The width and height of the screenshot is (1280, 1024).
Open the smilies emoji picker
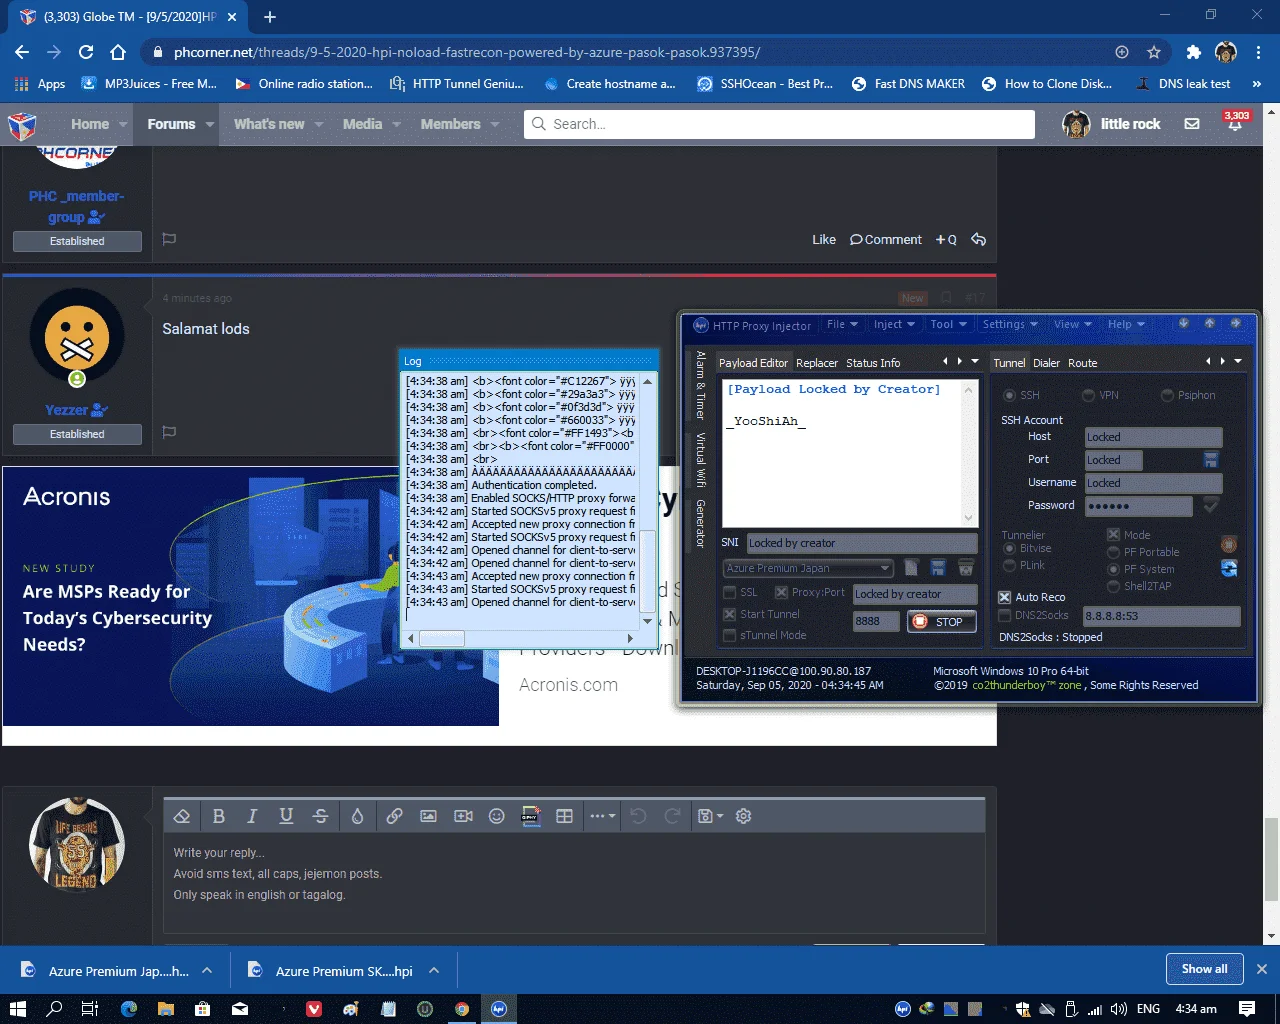click(x=496, y=816)
